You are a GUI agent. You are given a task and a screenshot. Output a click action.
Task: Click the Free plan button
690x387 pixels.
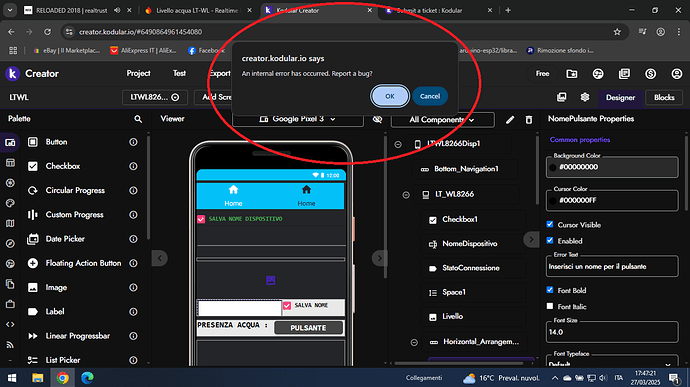pos(542,74)
